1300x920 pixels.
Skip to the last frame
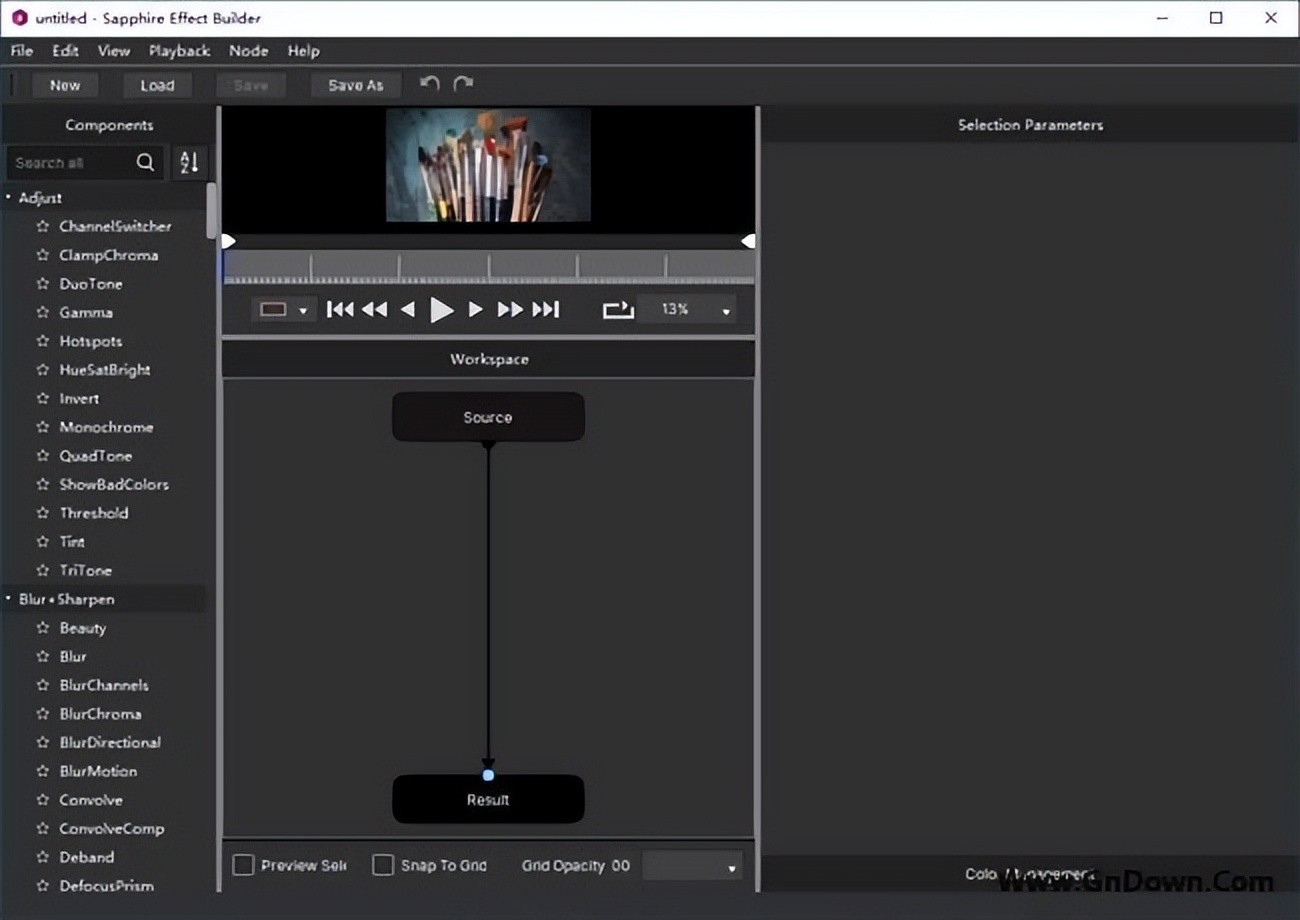(546, 310)
